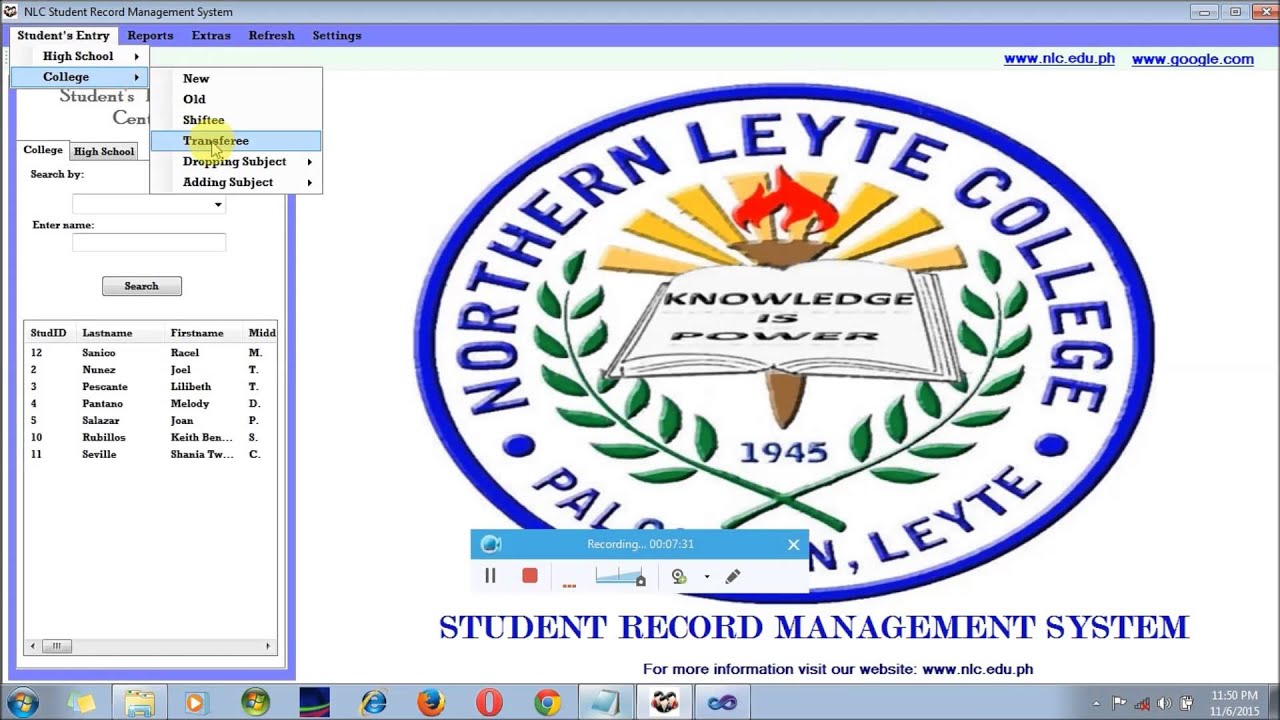Click the Search button

click(x=142, y=286)
